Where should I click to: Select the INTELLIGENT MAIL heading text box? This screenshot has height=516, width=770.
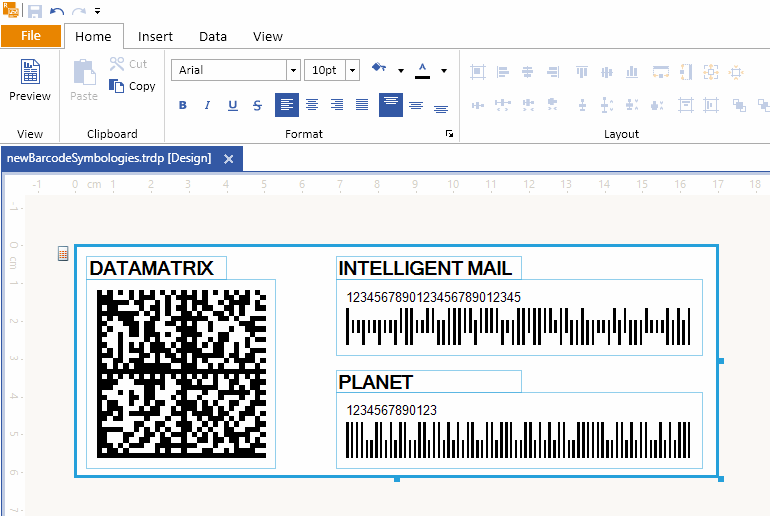point(429,268)
